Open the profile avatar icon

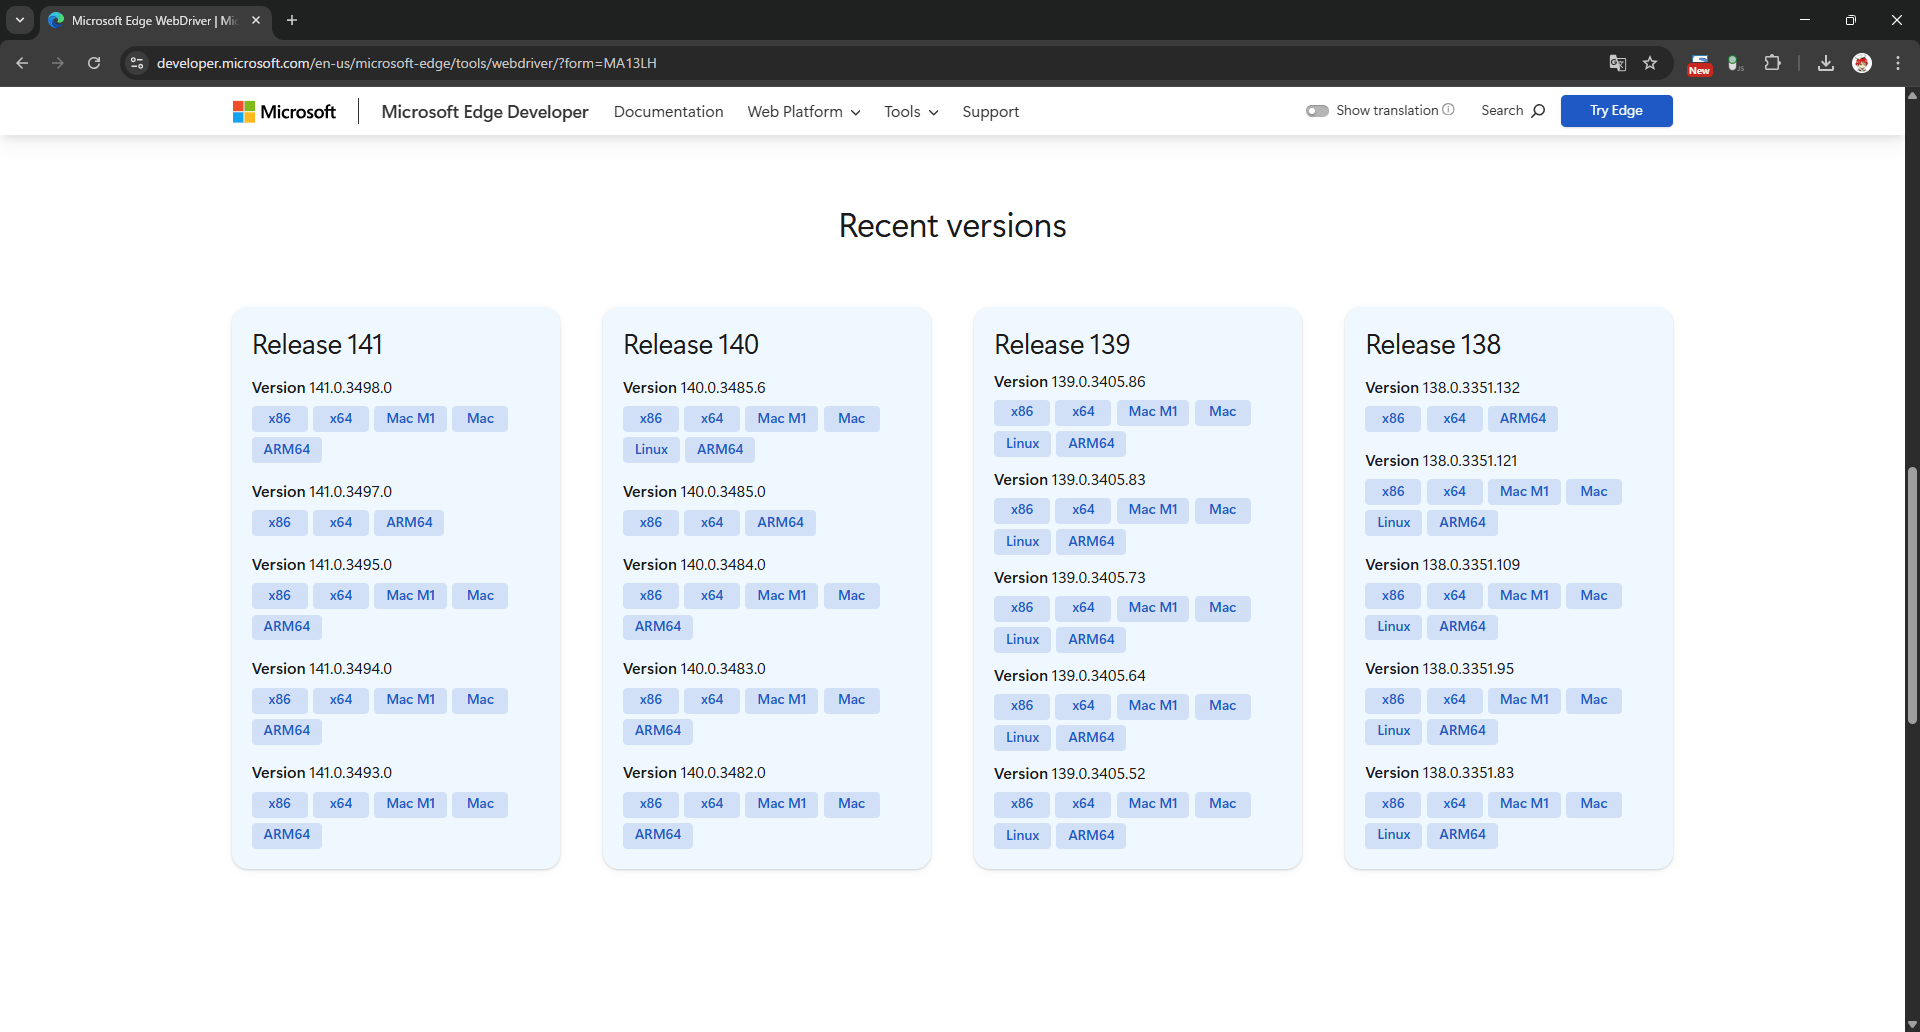1862,63
